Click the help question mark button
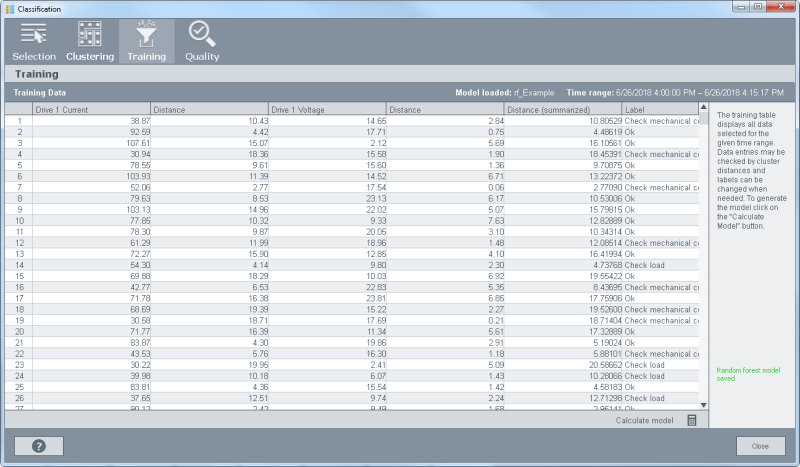This screenshot has height=467, width=800. (x=39, y=446)
